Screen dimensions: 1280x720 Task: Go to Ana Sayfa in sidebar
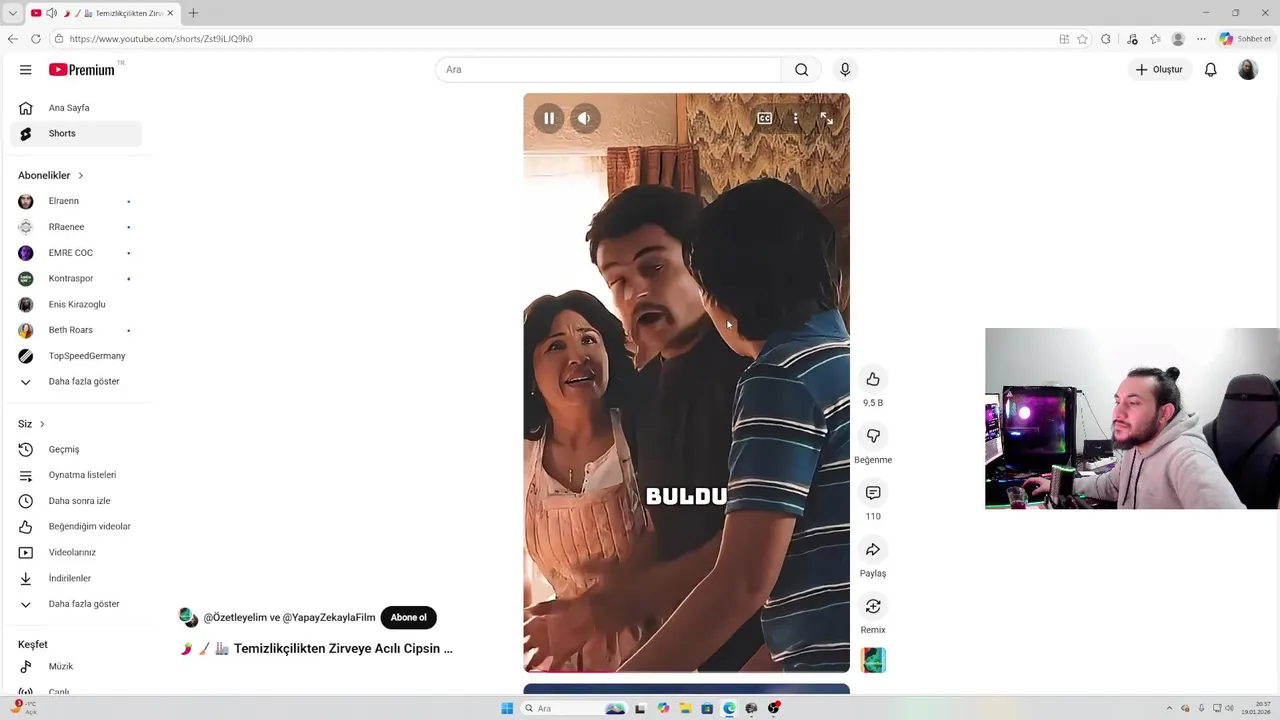76,108
